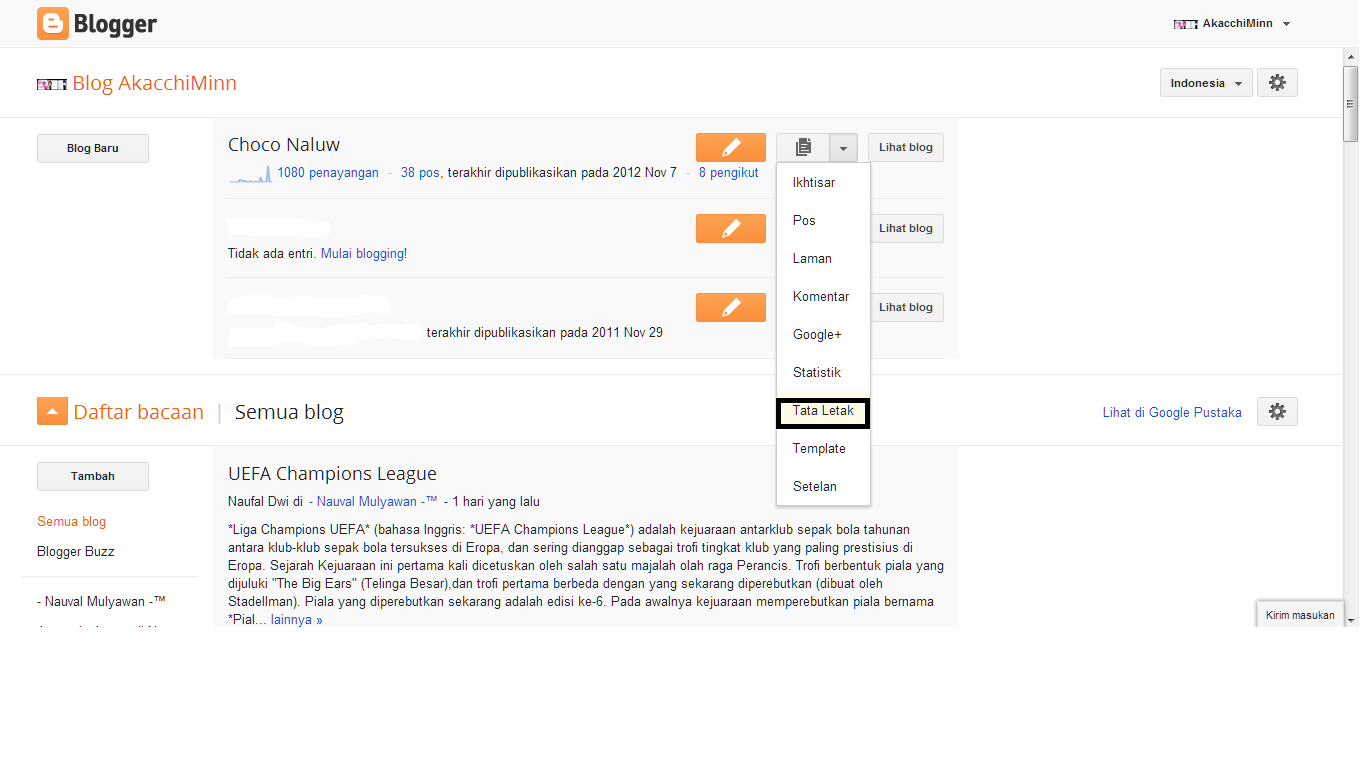Click Semua blog heading tab
The height and width of the screenshot is (768, 1366).
click(x=289, y=412)
